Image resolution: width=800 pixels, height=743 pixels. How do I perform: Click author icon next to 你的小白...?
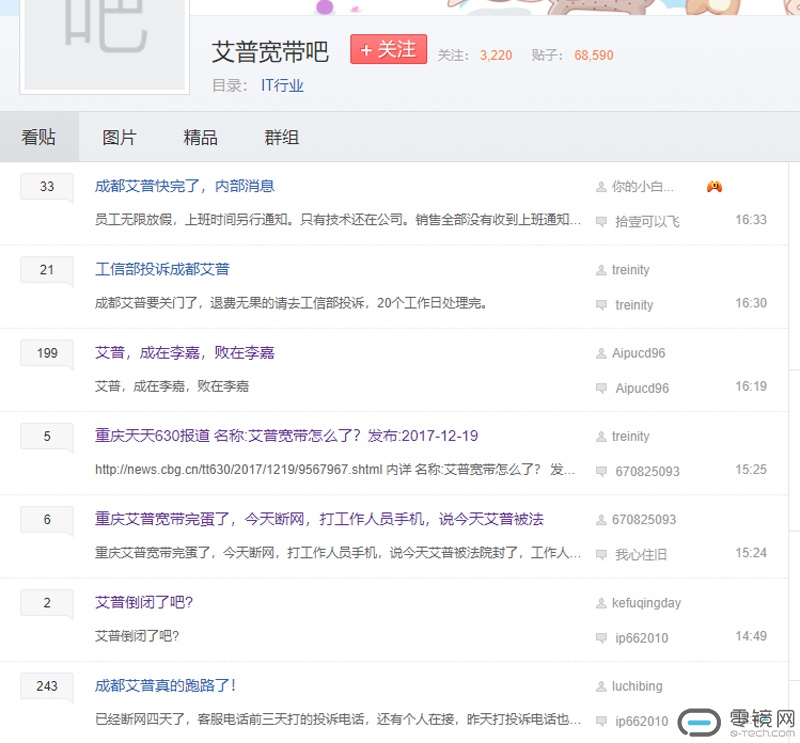tap(601, 187)
